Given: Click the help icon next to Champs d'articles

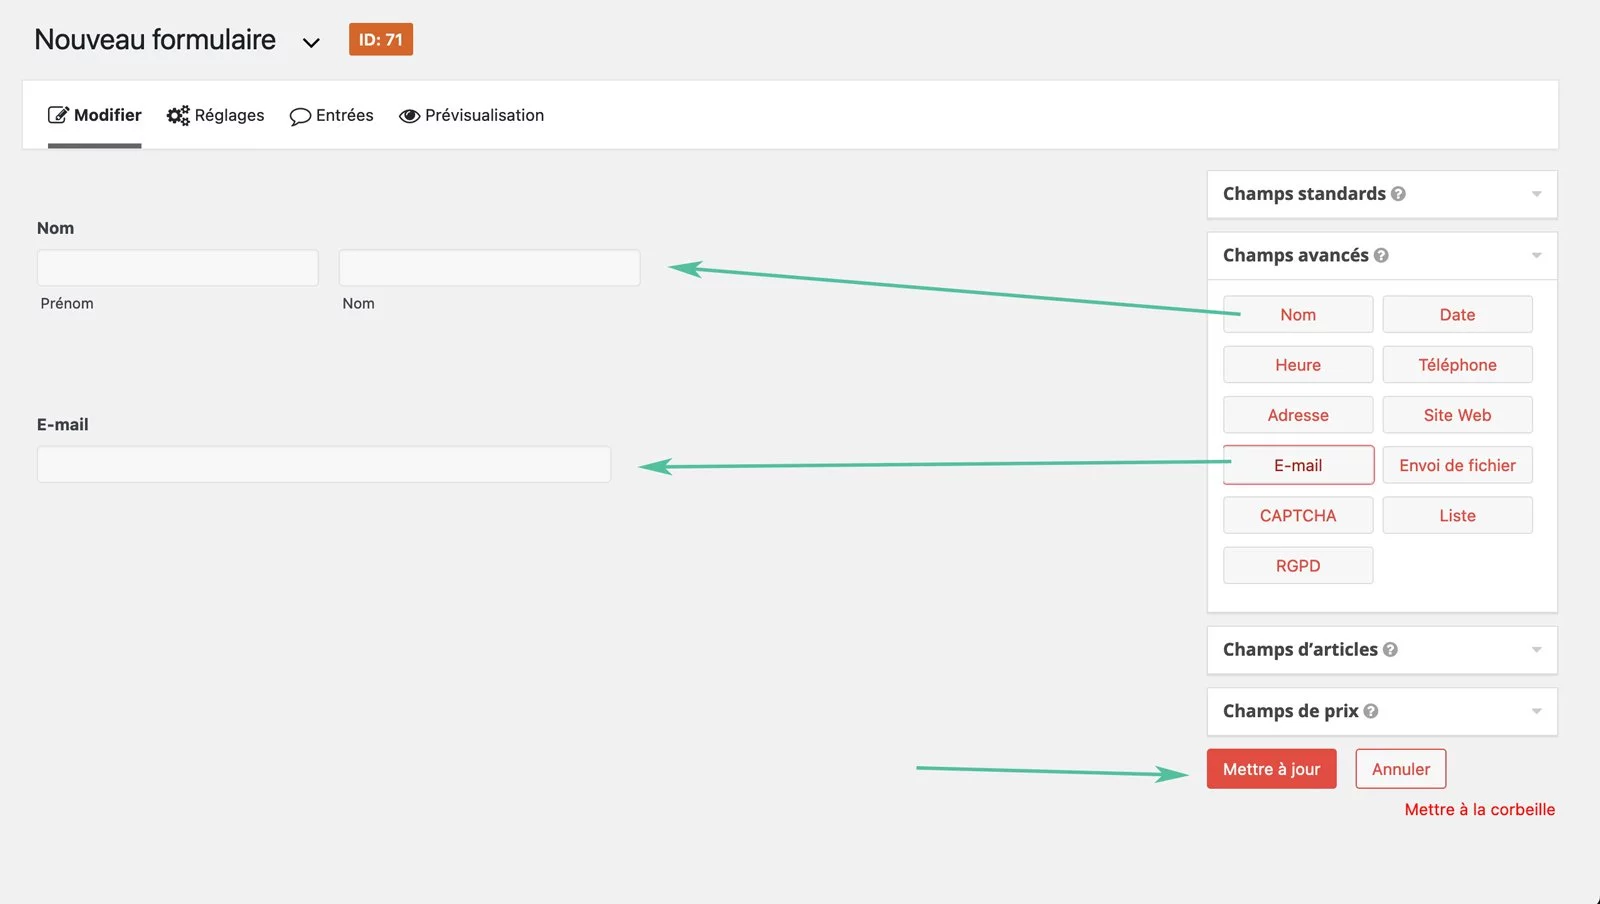Looking at the screenshot, I should (1391, 649).
